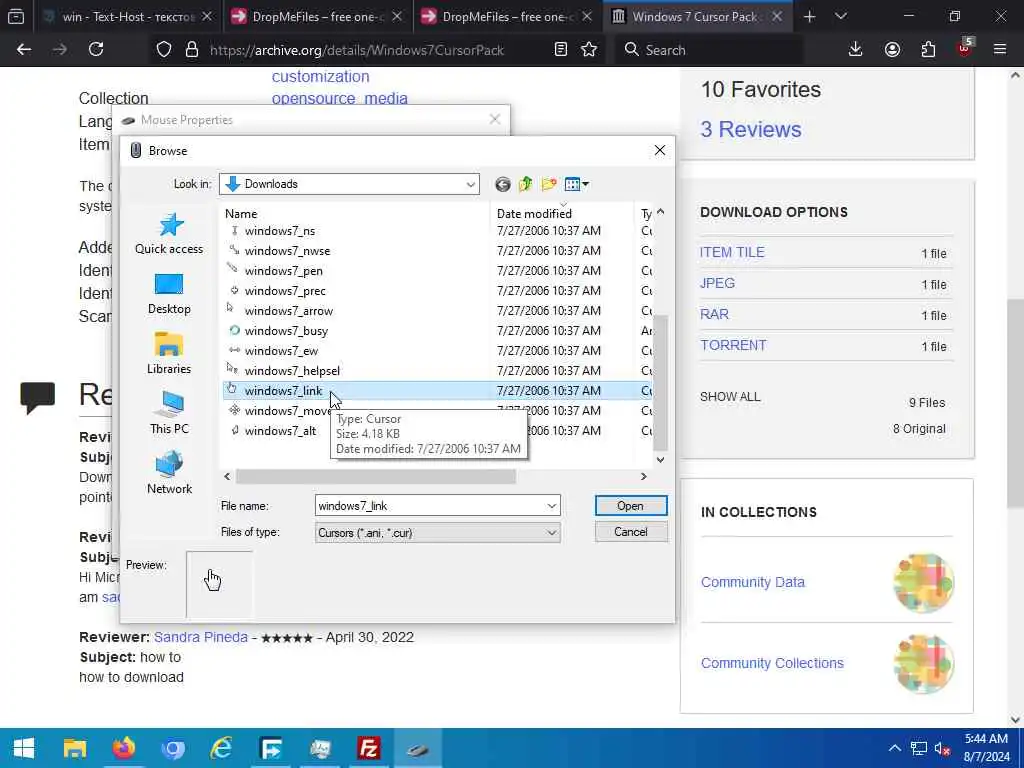Select windows7_ew cursor file
The width and height of the screenshot is (1024, 768).
coord(281,351)
